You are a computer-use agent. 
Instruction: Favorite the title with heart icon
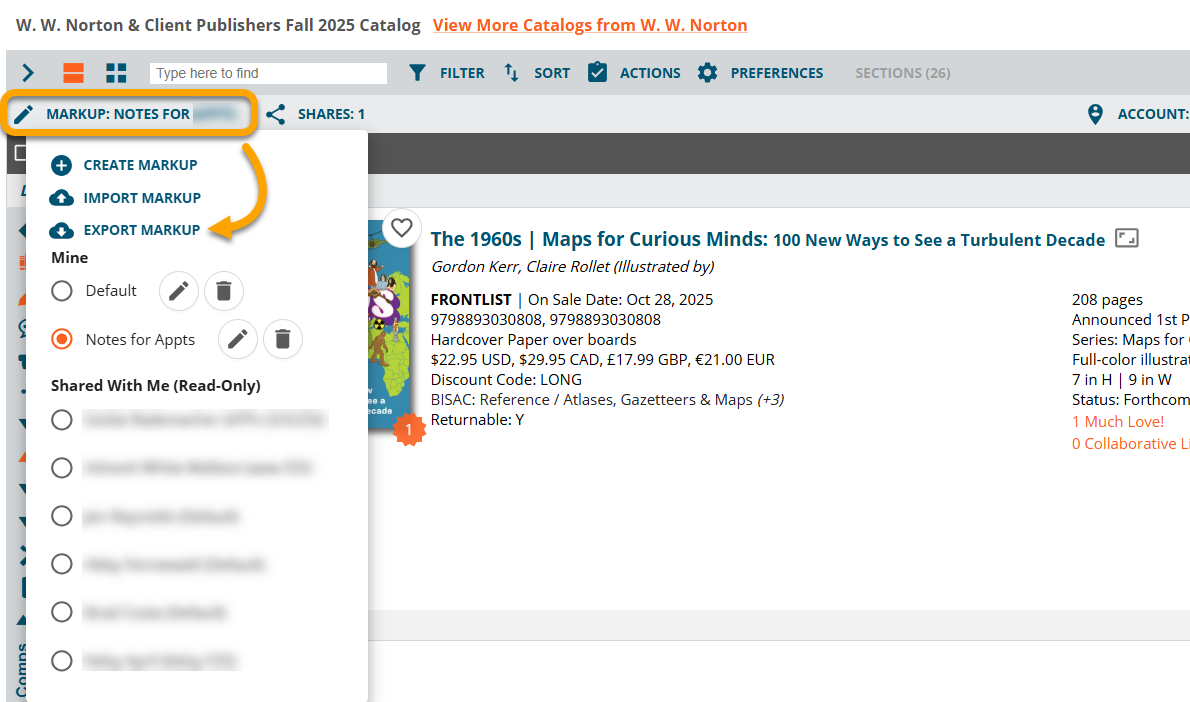click(401, 228)
